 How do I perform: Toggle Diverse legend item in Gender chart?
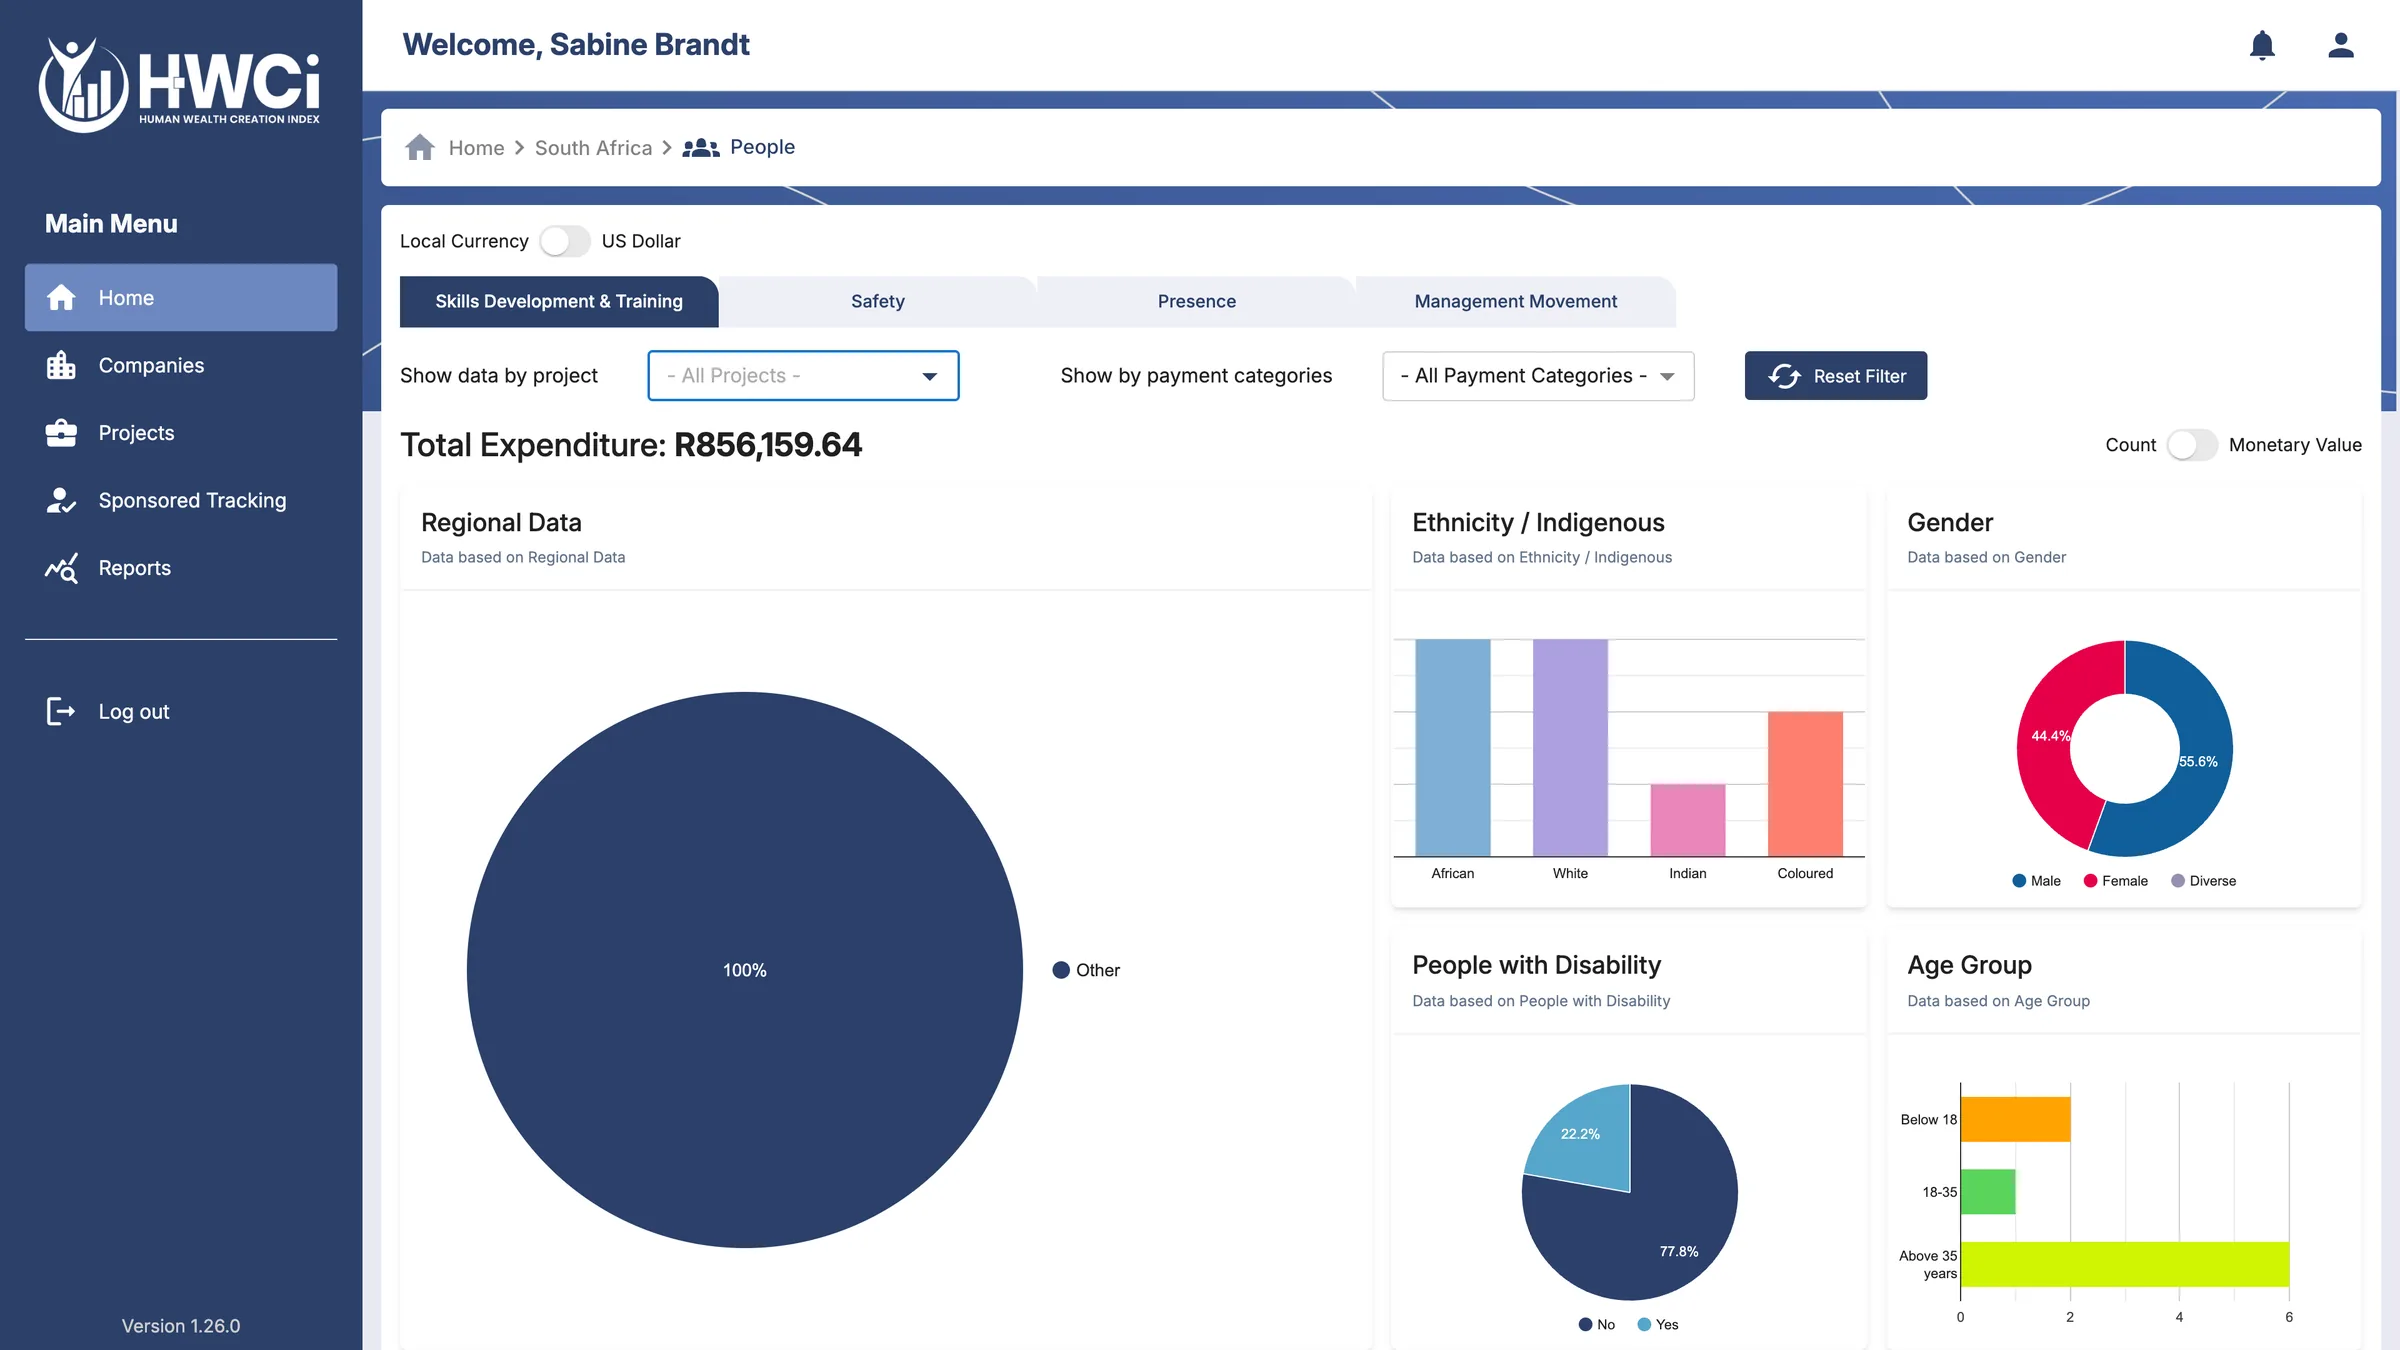[2203, 881]
